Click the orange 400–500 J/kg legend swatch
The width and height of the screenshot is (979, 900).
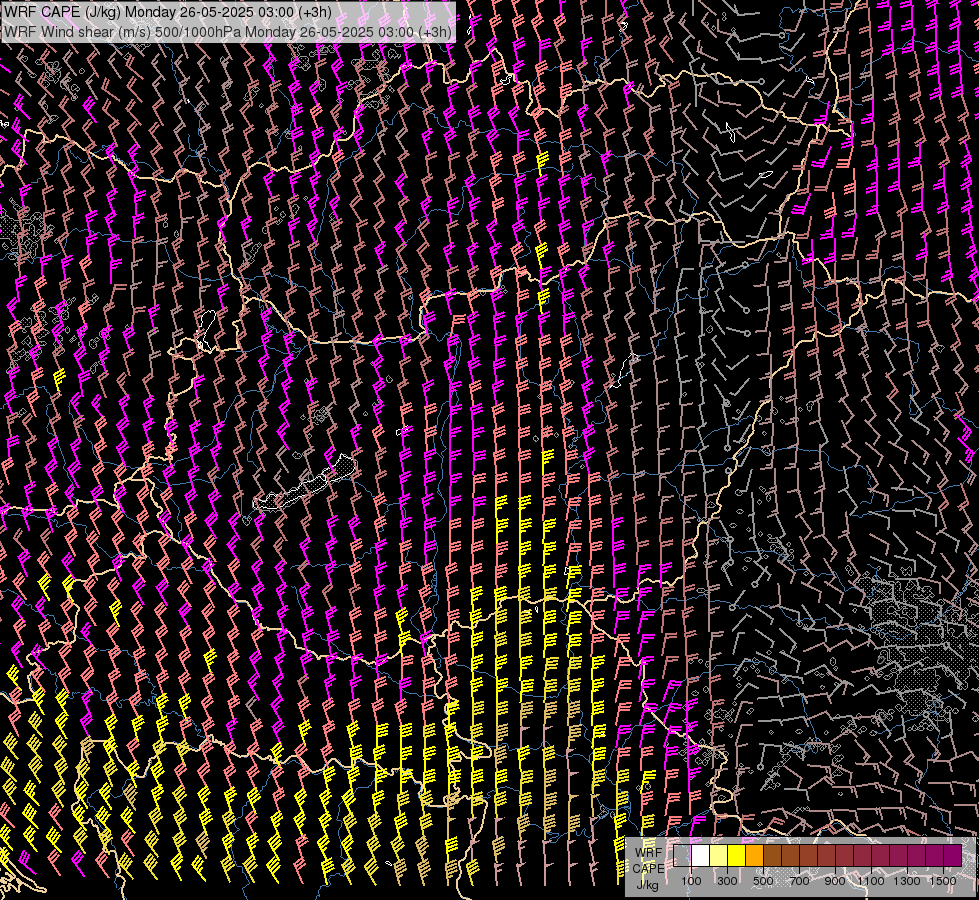(x=755, y=856)
